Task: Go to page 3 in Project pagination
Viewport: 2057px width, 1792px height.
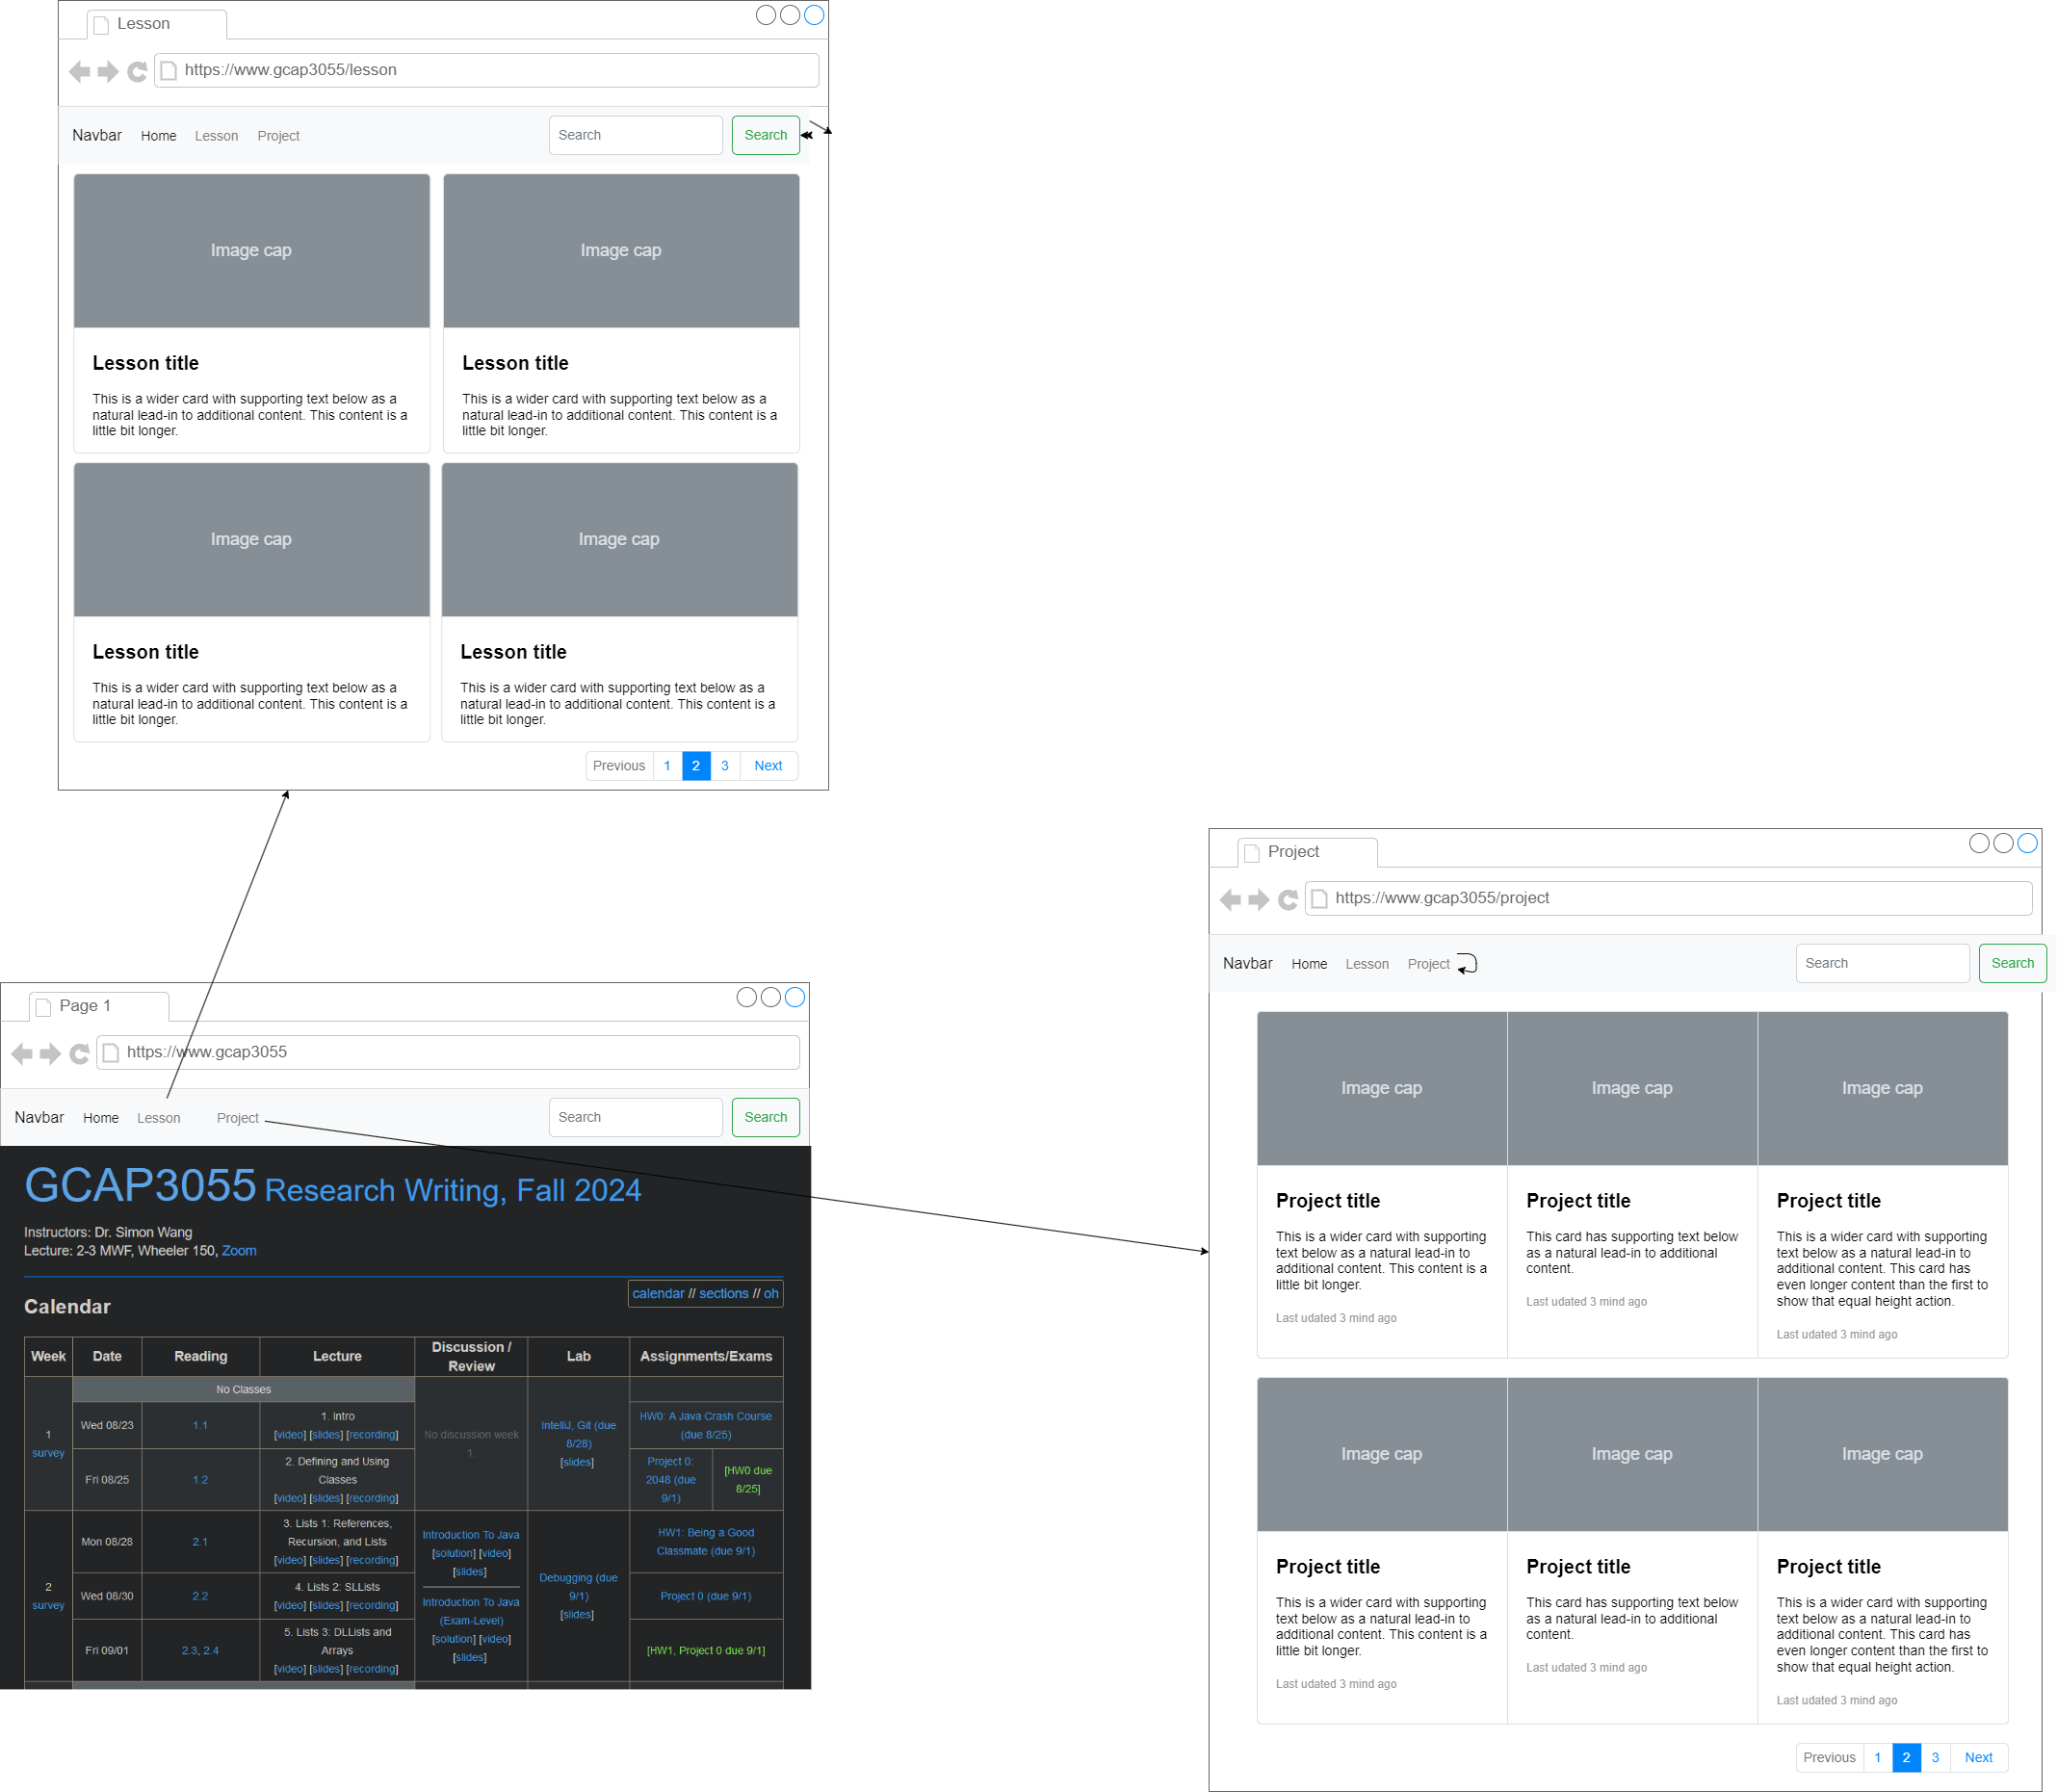Action: (x=1934, y=1757)
